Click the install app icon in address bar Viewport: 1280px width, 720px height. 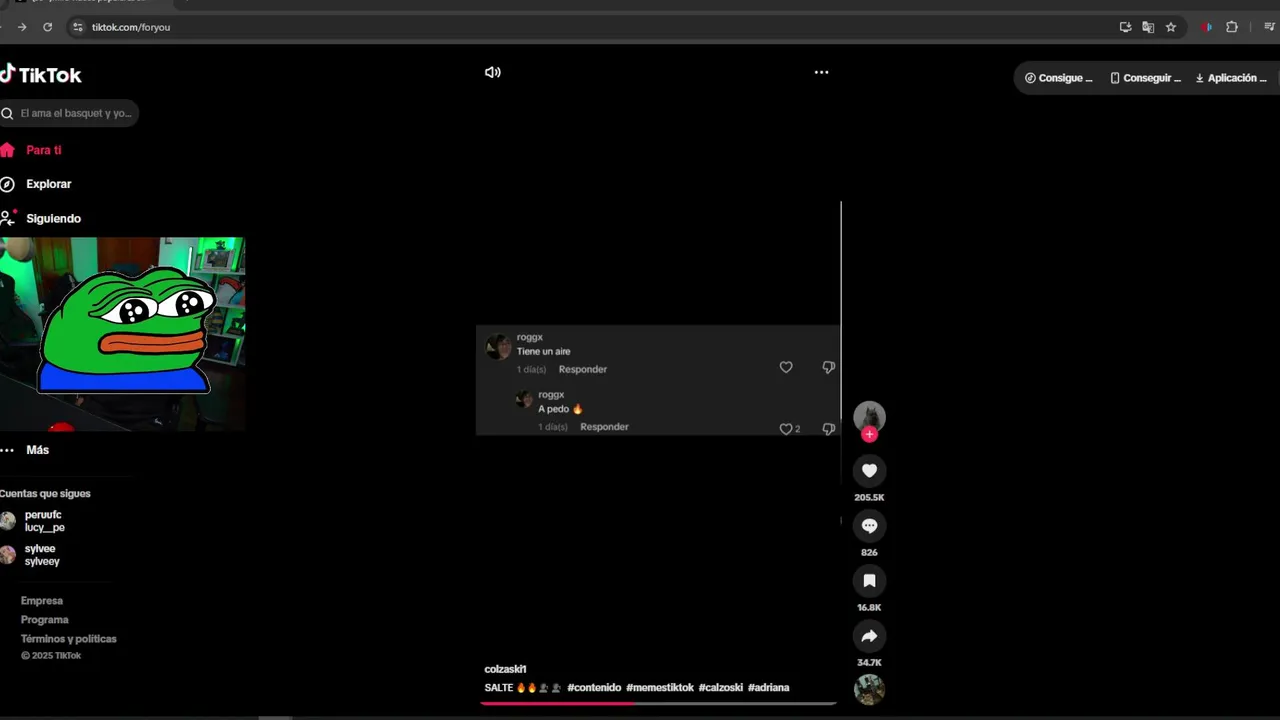point(1125,27)
